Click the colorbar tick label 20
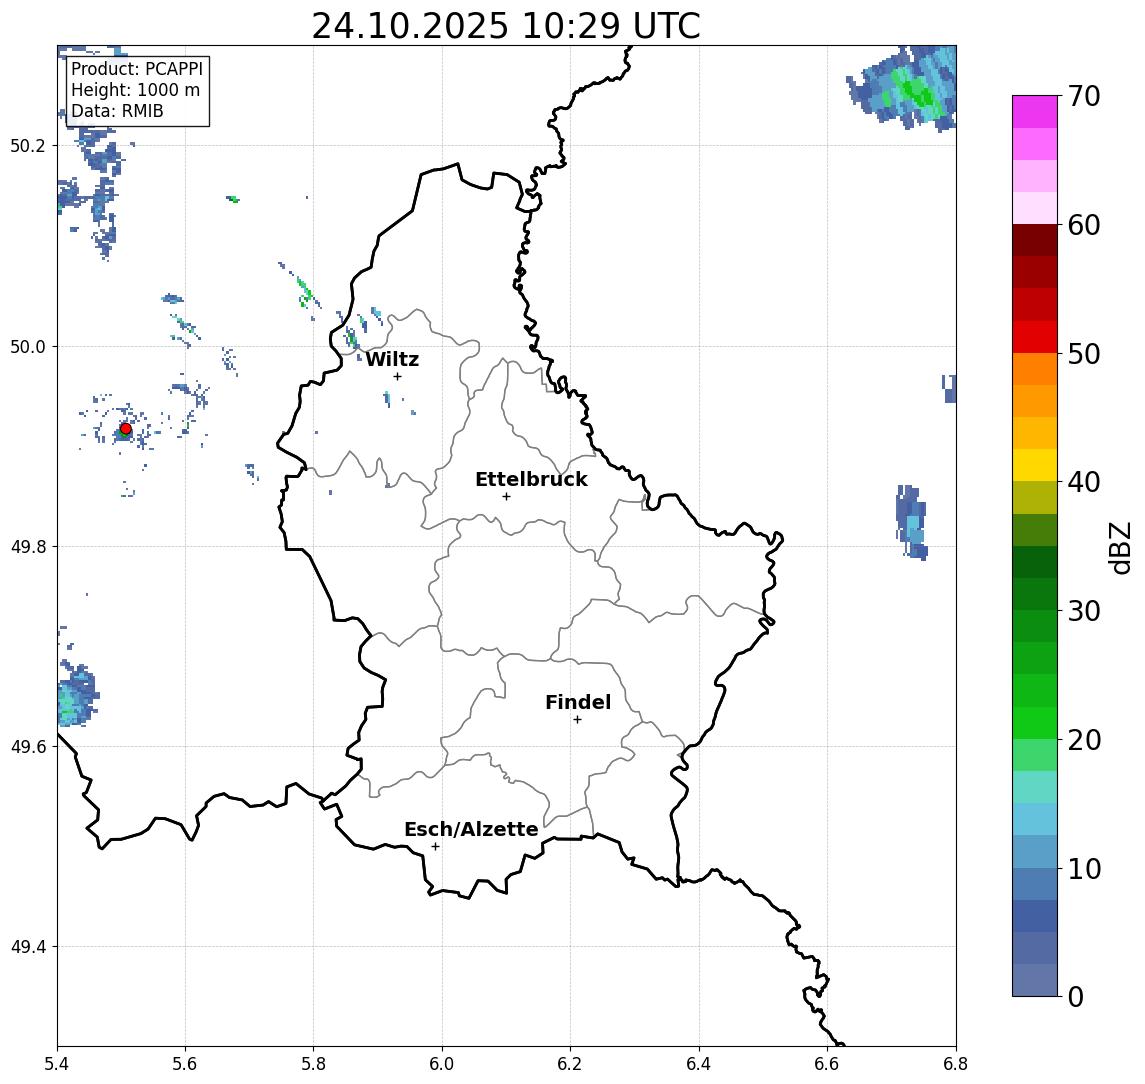Image resolution: width=1145 pixels, height=1084 pixels. [1084, 739]
